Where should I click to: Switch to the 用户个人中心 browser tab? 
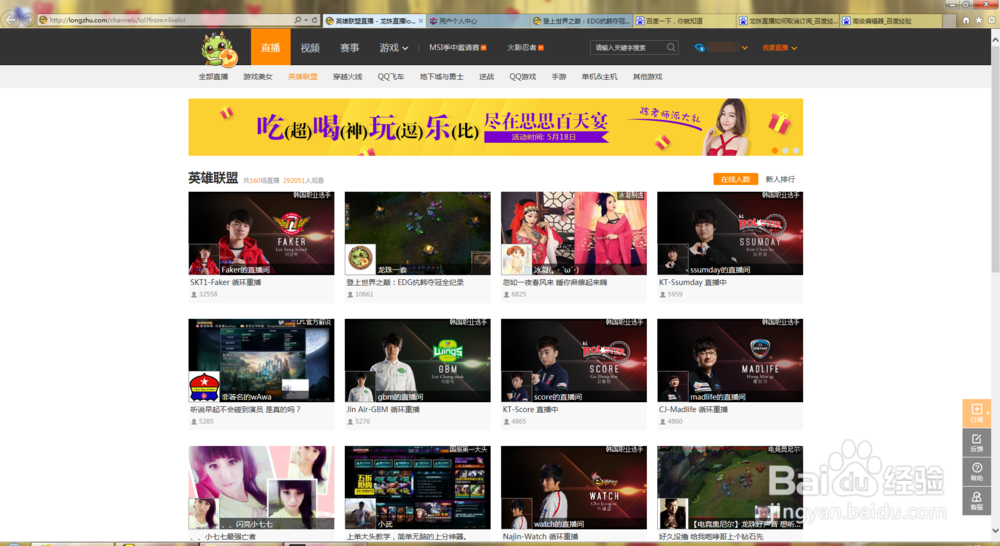[x=477, y=21]
